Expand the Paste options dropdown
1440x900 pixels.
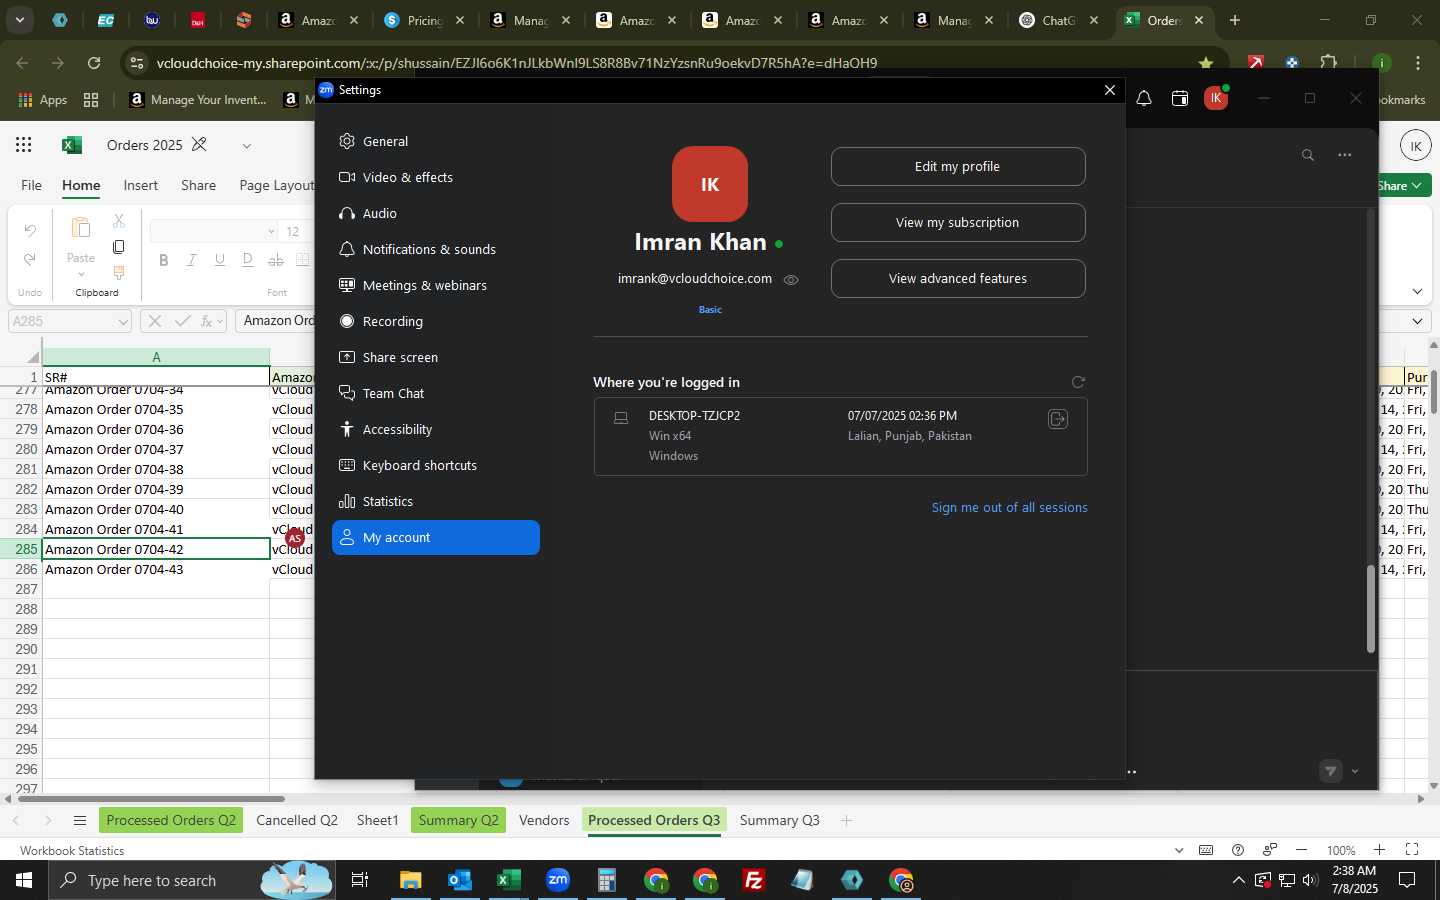tap(81, 274)
